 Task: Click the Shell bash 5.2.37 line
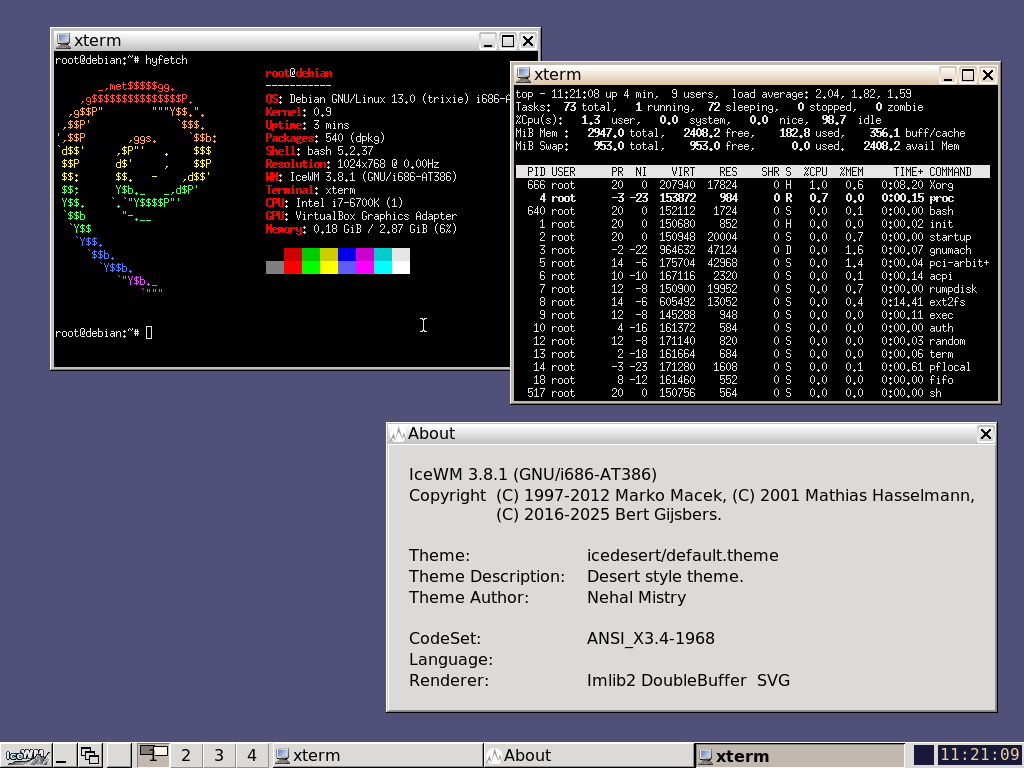pyautogui.click(x=319, y=151)
